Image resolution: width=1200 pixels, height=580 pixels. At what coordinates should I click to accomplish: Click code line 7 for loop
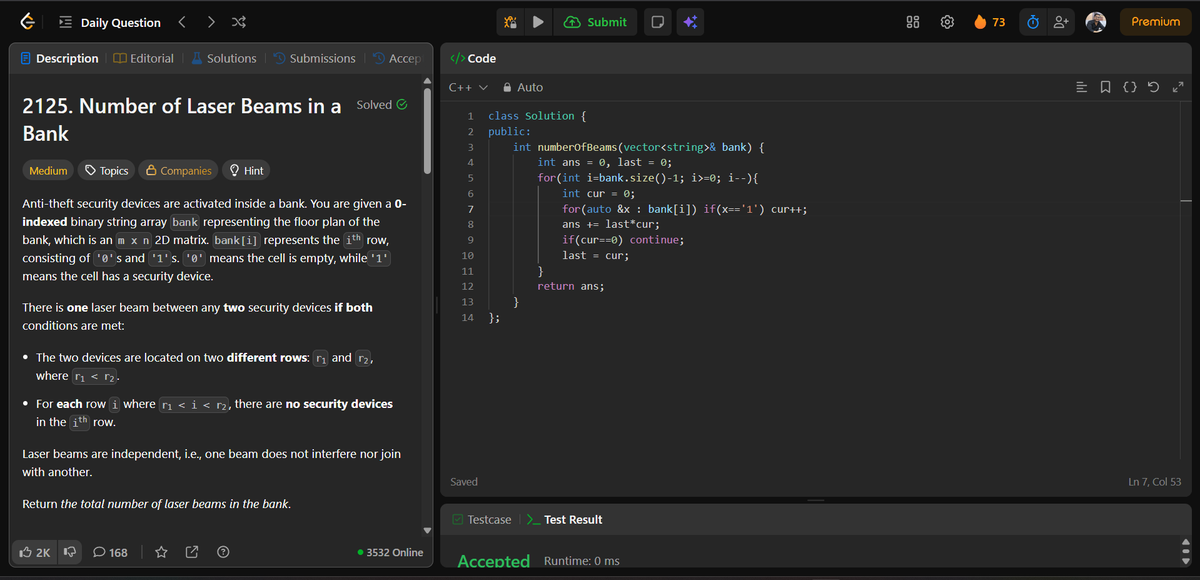tap(685, 209)
